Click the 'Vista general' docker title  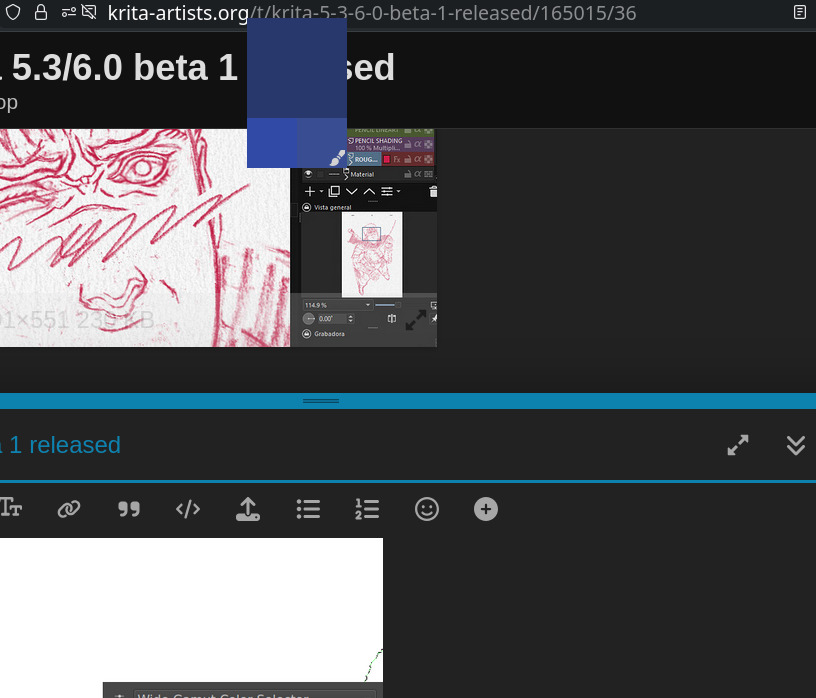point(333,207)
